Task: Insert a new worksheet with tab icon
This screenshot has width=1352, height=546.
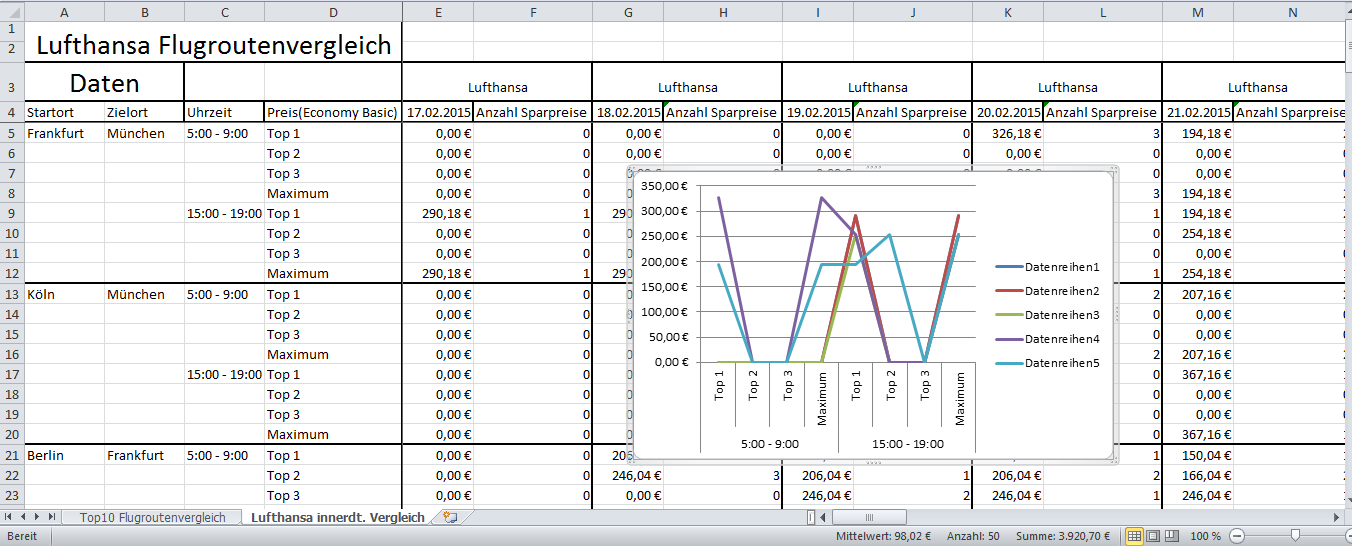Action: click(450, 517)
